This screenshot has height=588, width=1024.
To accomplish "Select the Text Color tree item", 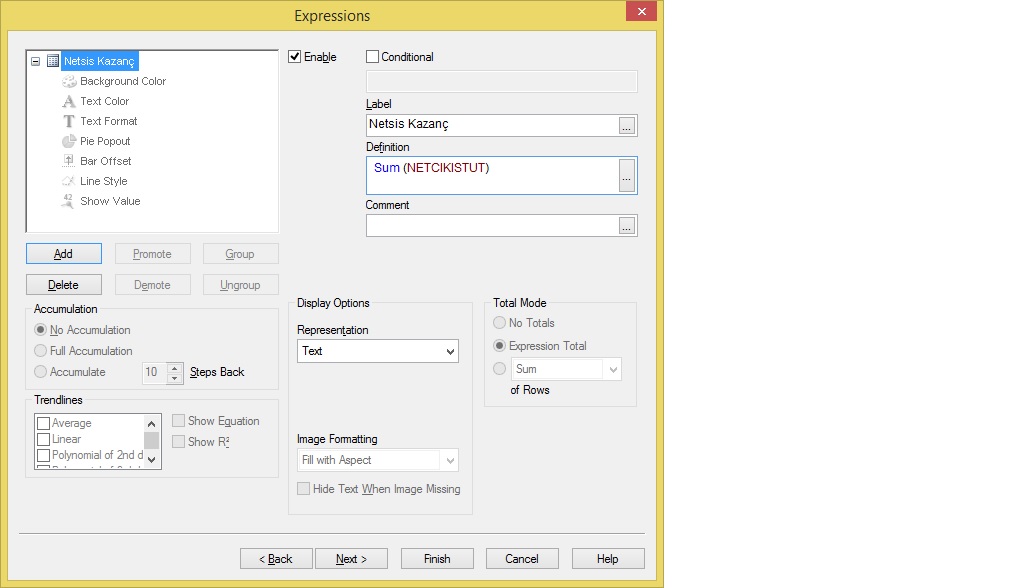I will pos(104,101).
